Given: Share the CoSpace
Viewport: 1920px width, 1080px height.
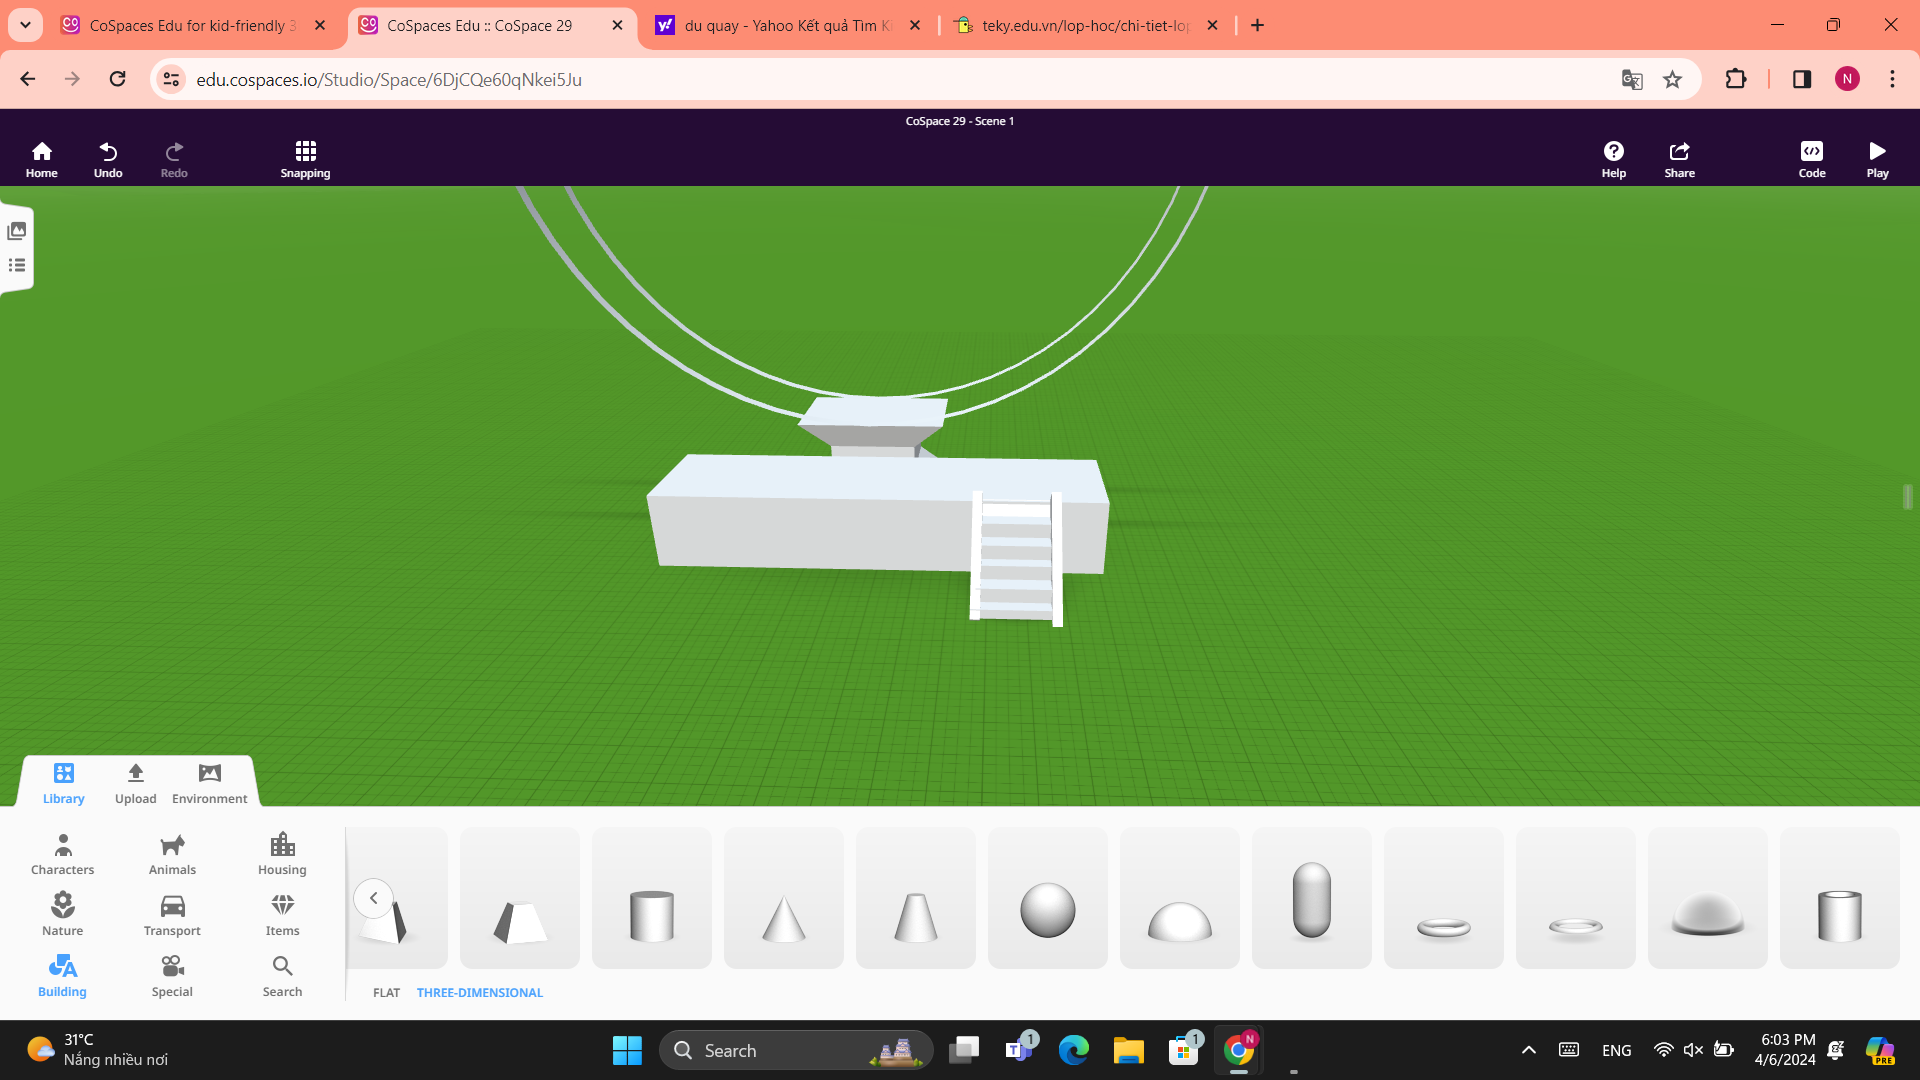Looking at the screenshot, I should pos(1679,159).
